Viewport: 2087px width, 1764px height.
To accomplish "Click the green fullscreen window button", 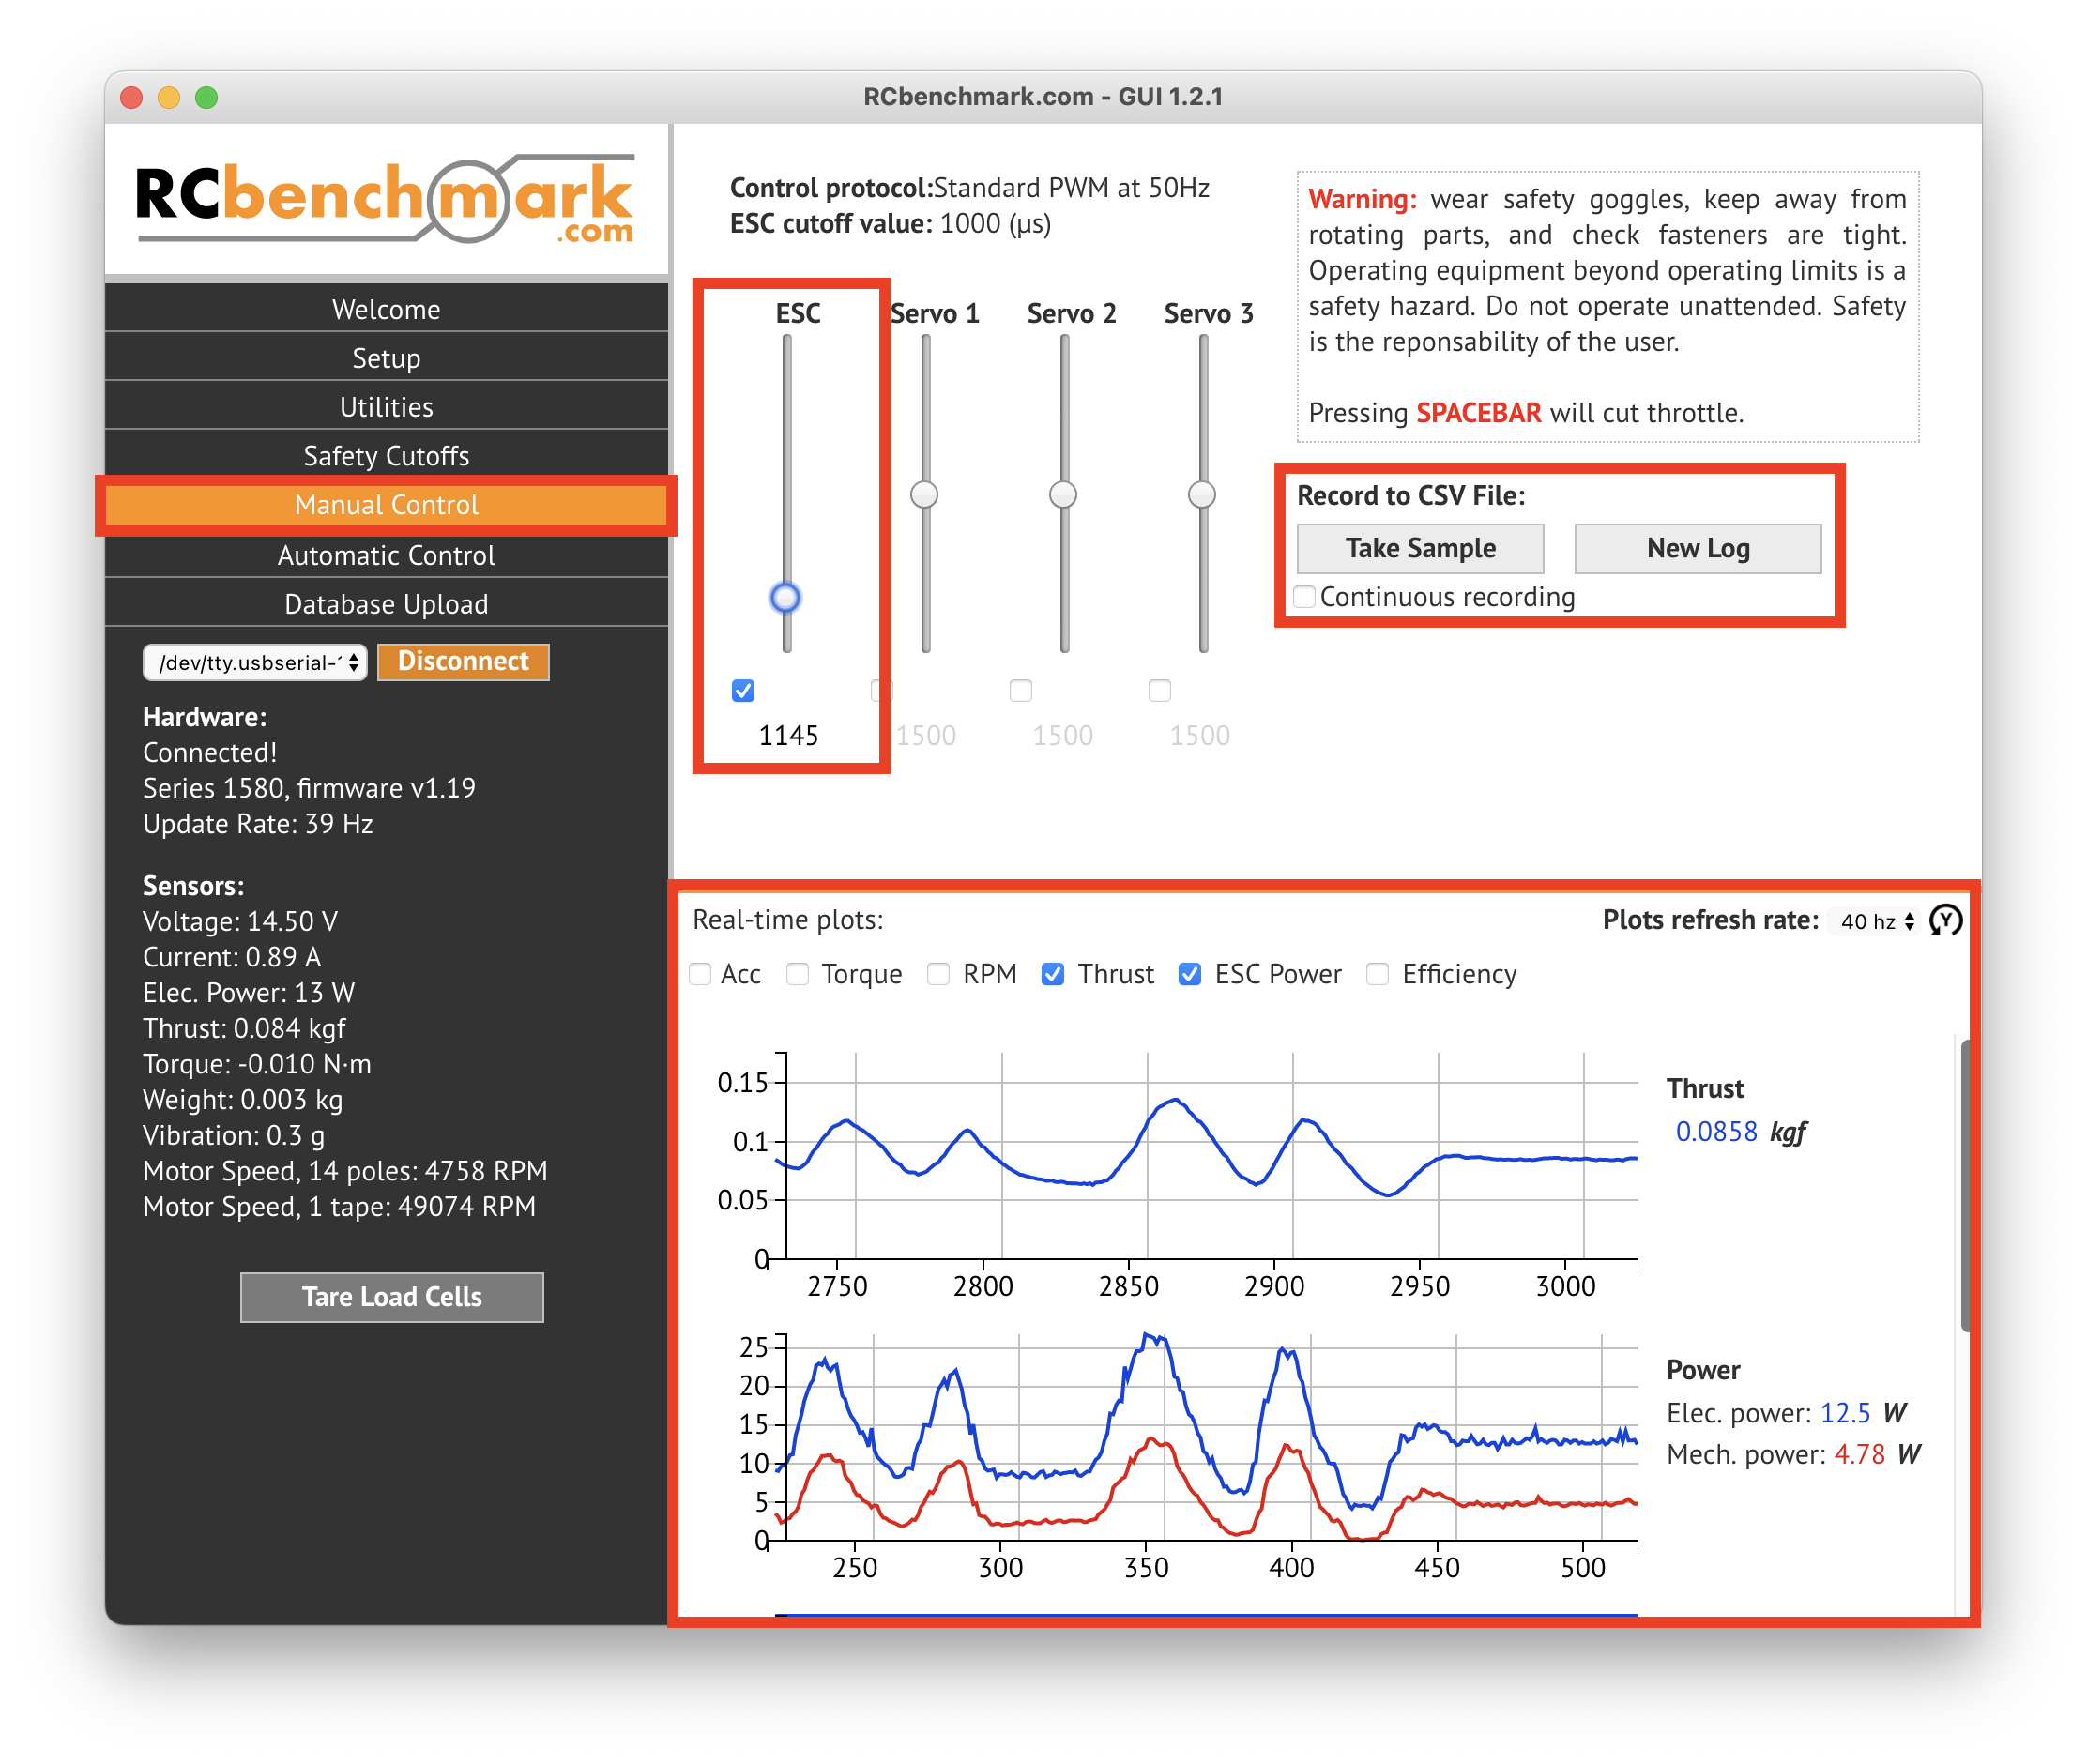I will click(206, 97).
